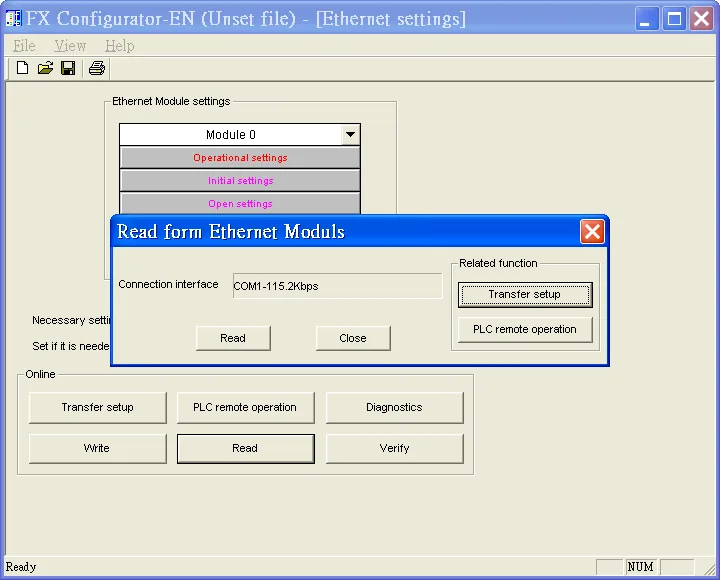The width and height of the screenshot is (720, 580).
Task: Close the FX Configurator main window
Action: coord(701,19)
